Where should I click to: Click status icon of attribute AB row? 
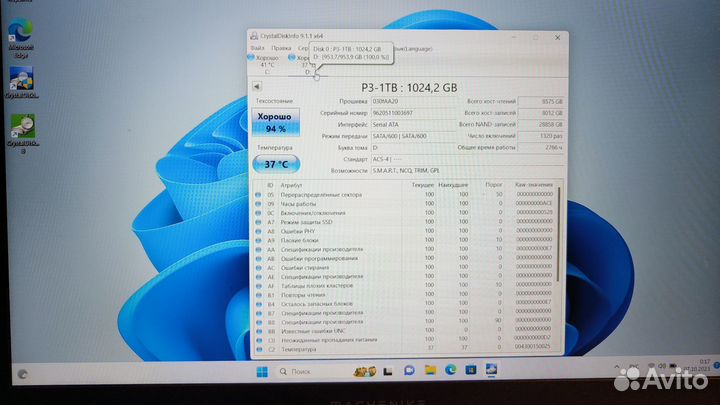click(x=258, y=259)
